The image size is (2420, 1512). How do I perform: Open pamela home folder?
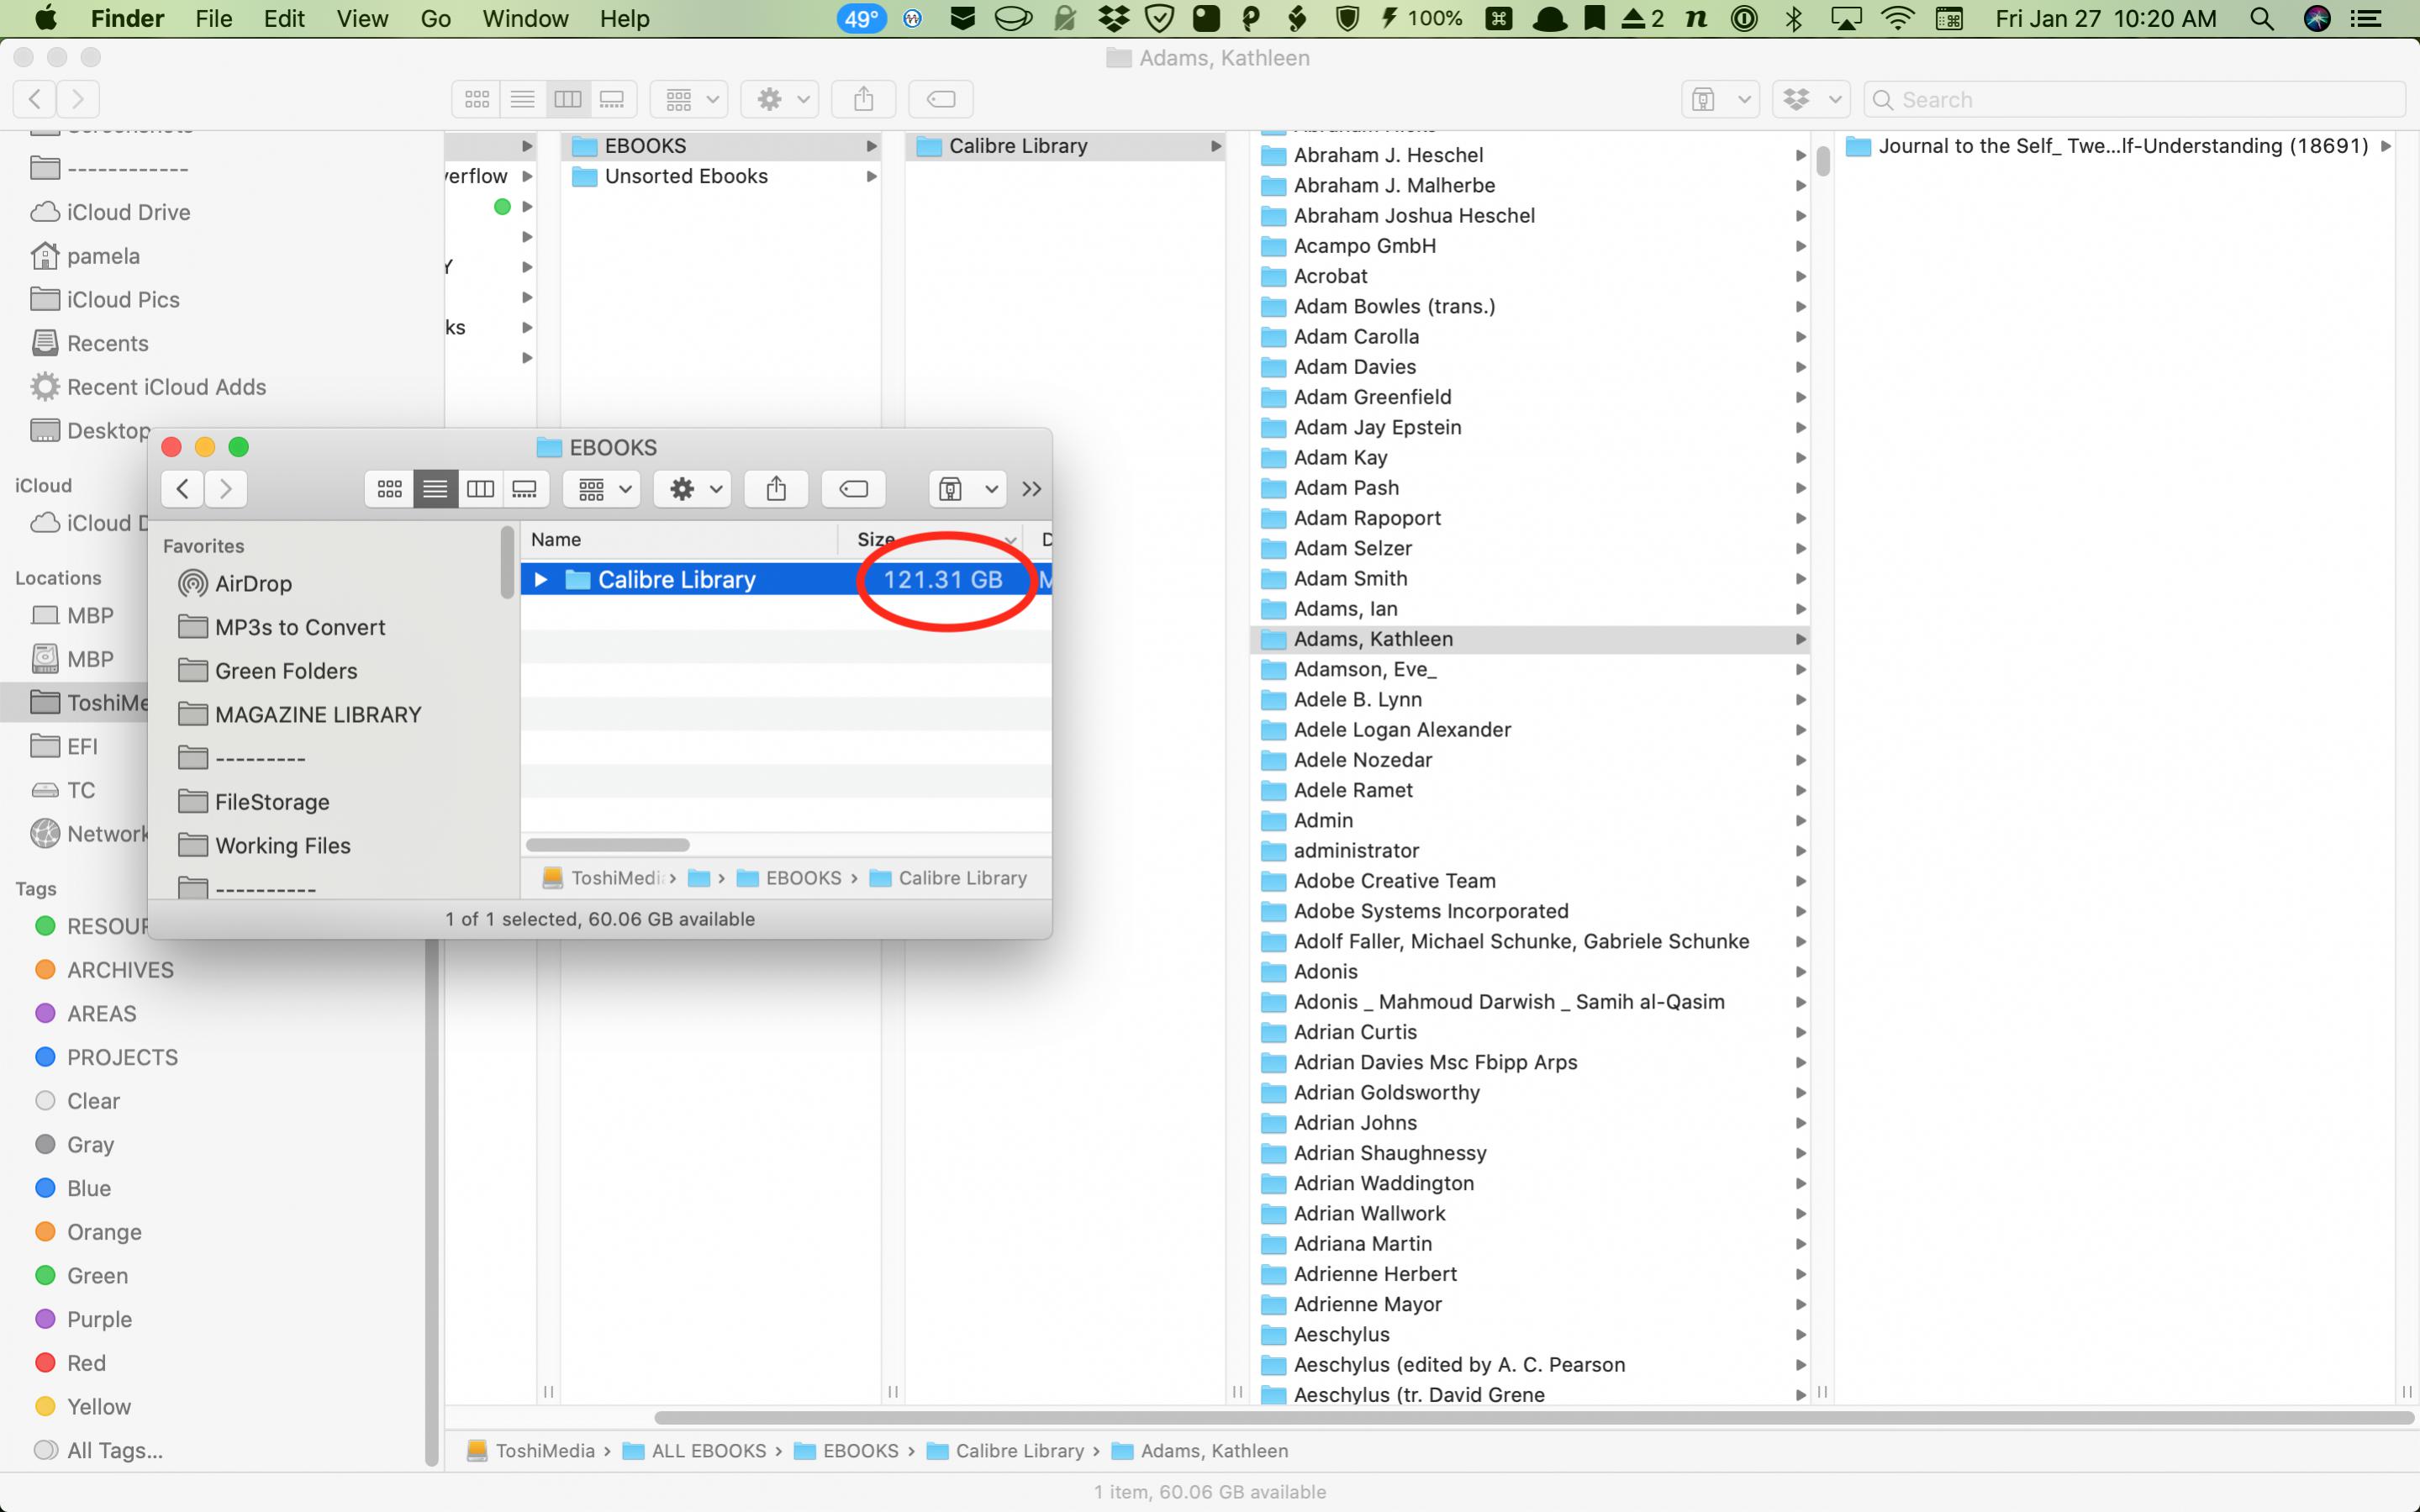click(x=85, y=256)
